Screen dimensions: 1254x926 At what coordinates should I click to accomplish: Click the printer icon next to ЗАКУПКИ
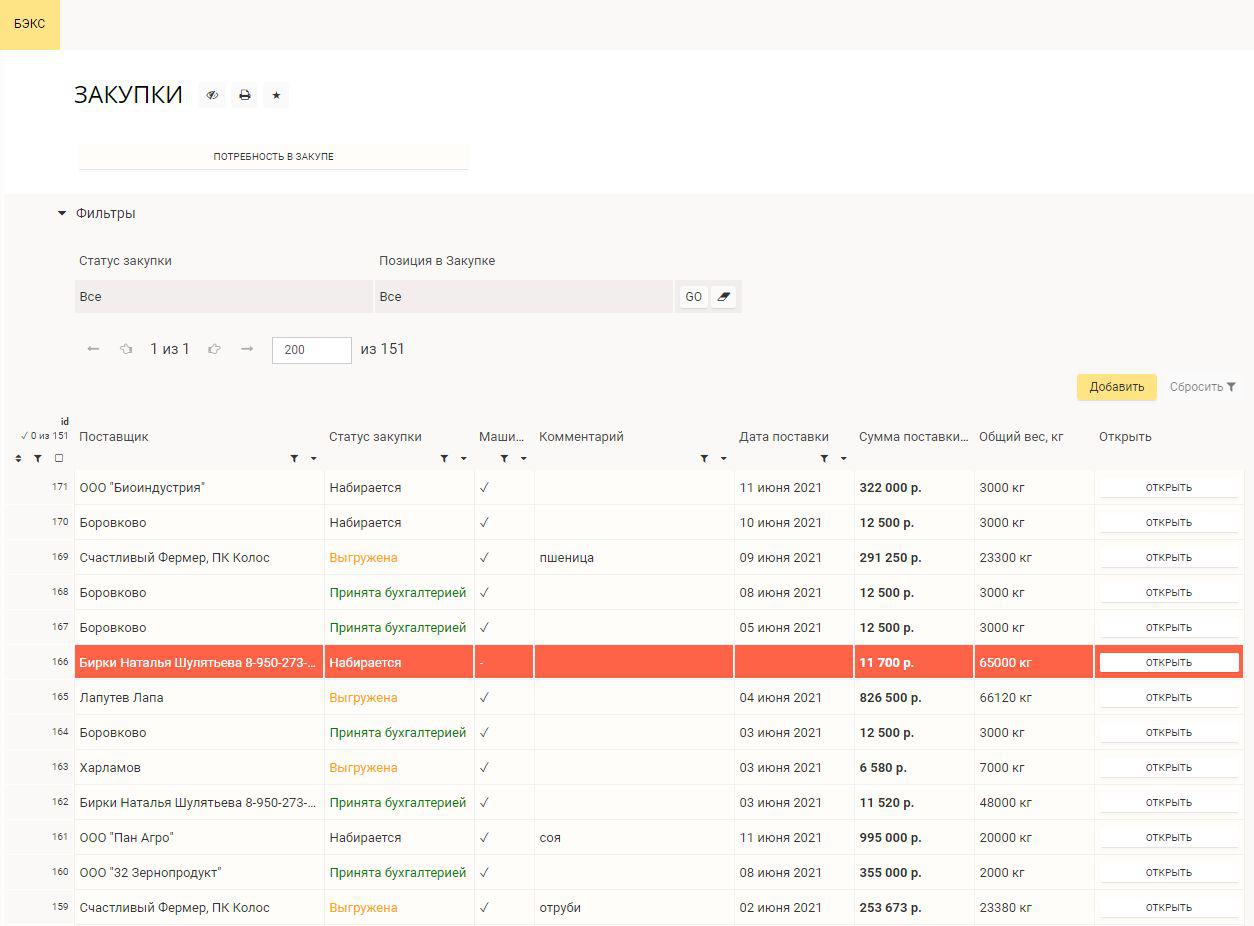[x=244, y=95]
